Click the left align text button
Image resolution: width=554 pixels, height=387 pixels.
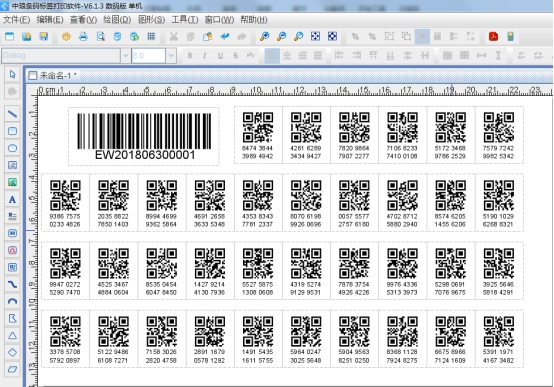[272, 55]
